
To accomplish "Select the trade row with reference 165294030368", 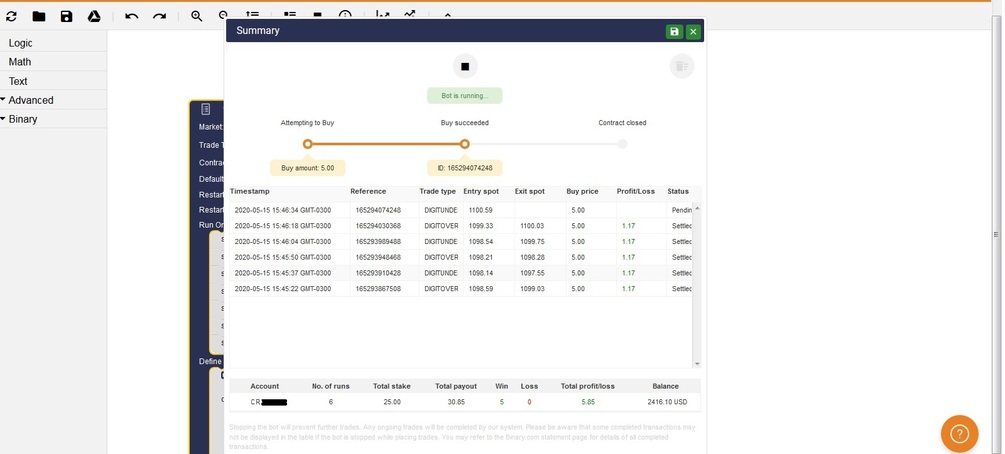I will (x=461, y=226).
